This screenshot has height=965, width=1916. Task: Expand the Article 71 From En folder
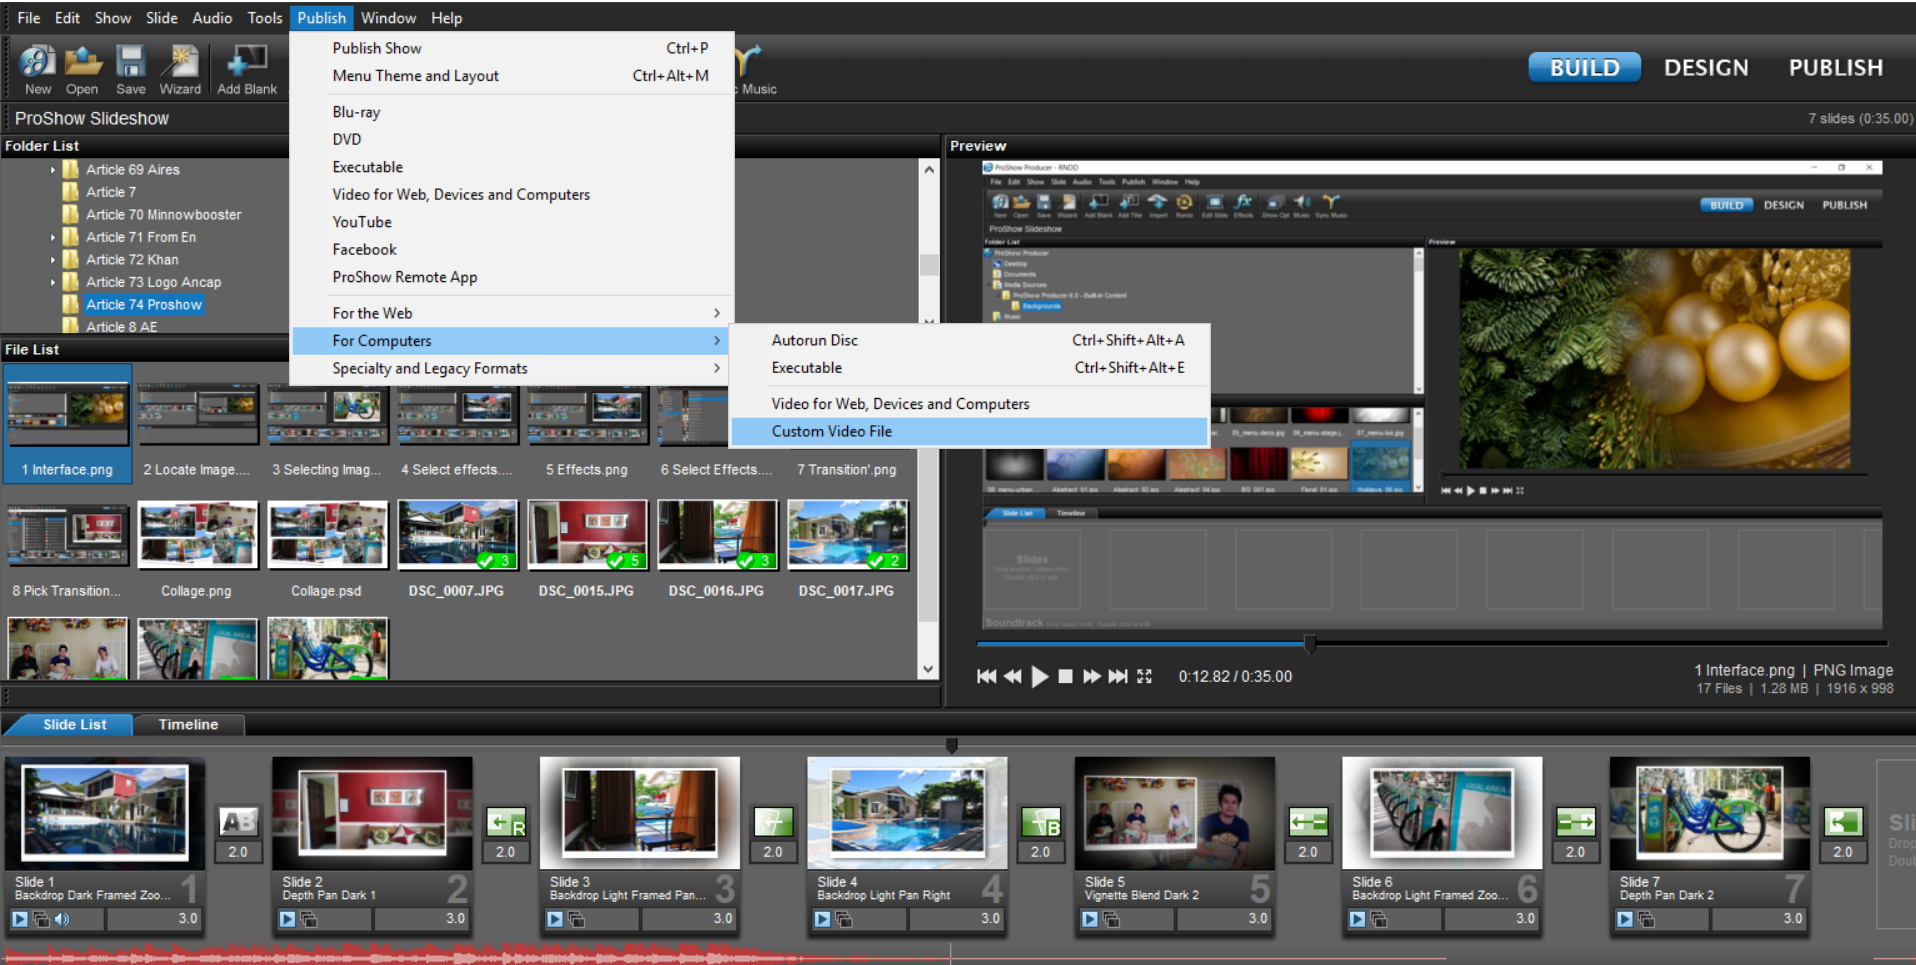click(53, 237)
